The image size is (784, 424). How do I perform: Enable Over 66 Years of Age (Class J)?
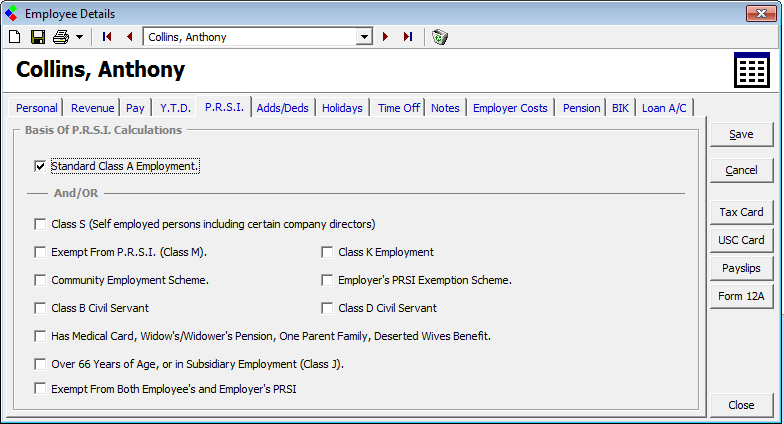pyautogui.click(x=40, y=364)
